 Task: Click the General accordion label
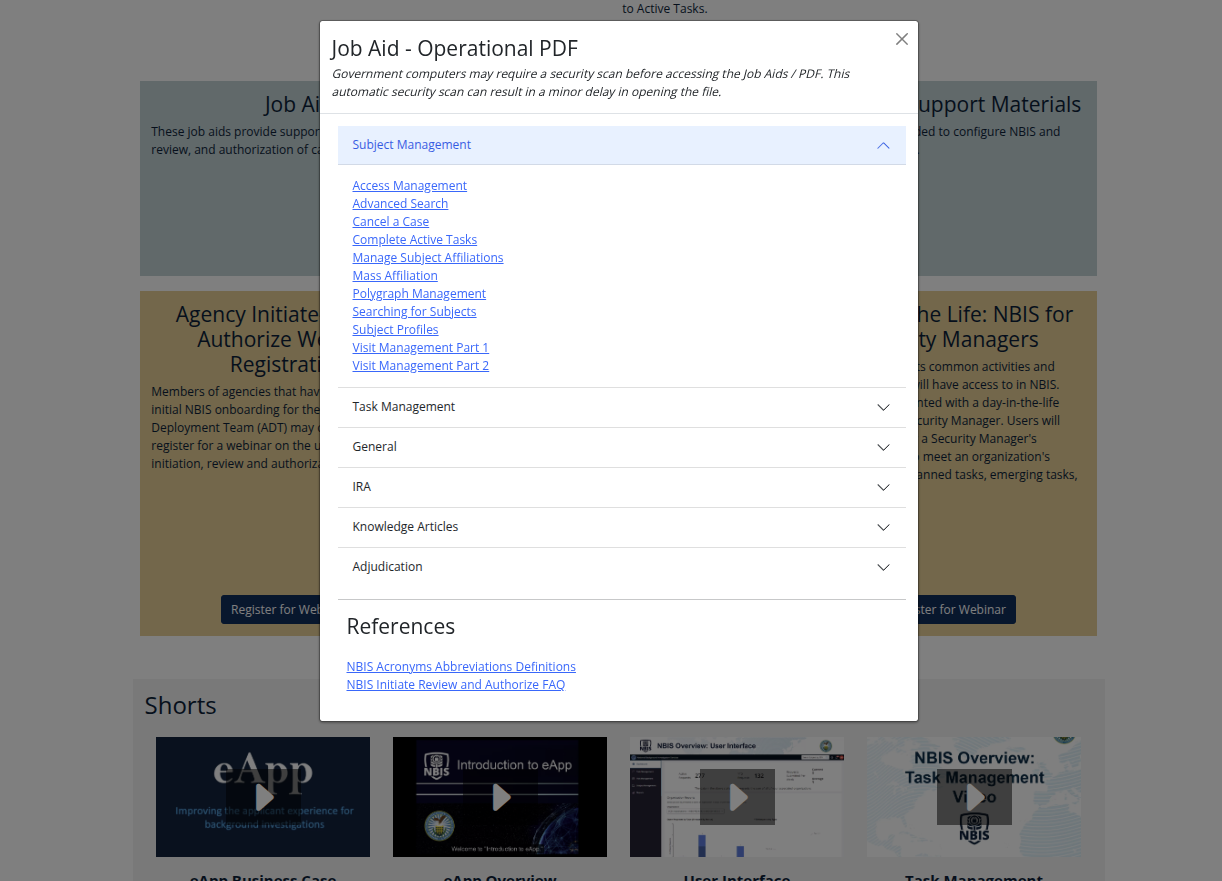tap(374, 447)
